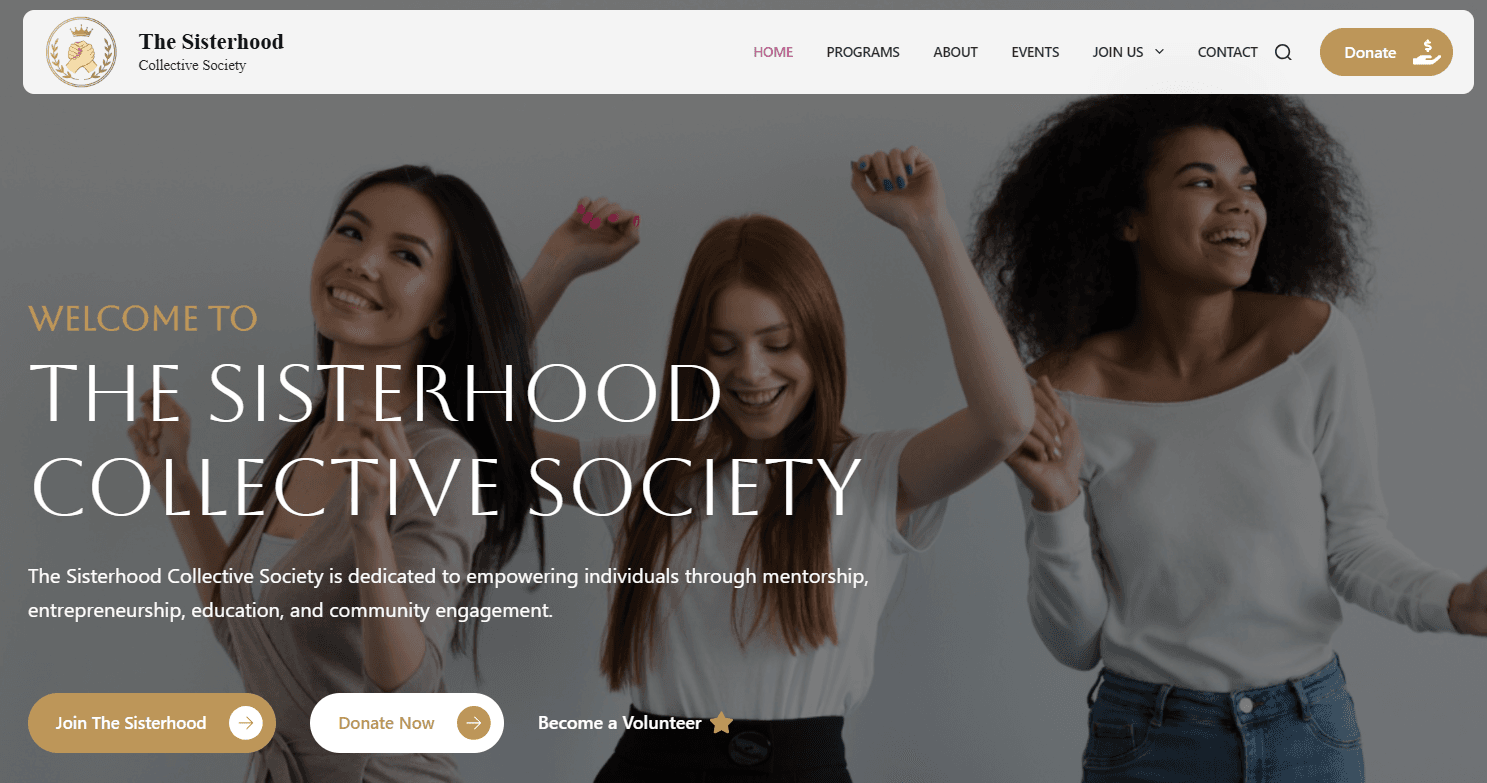Click the Collective Society tagline
This screenshot has height=783, width=1487.
pyautogui.click(x=192, y=66)
